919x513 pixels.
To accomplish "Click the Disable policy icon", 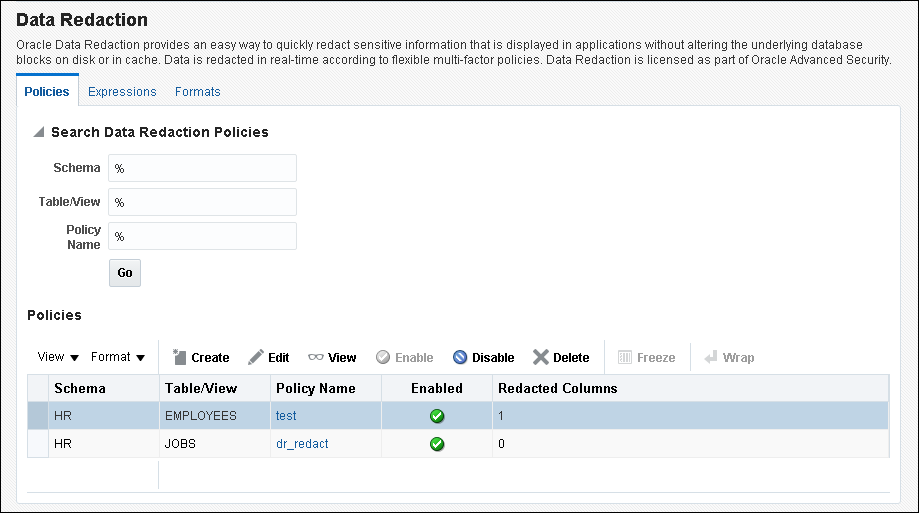I will (460, 357).
